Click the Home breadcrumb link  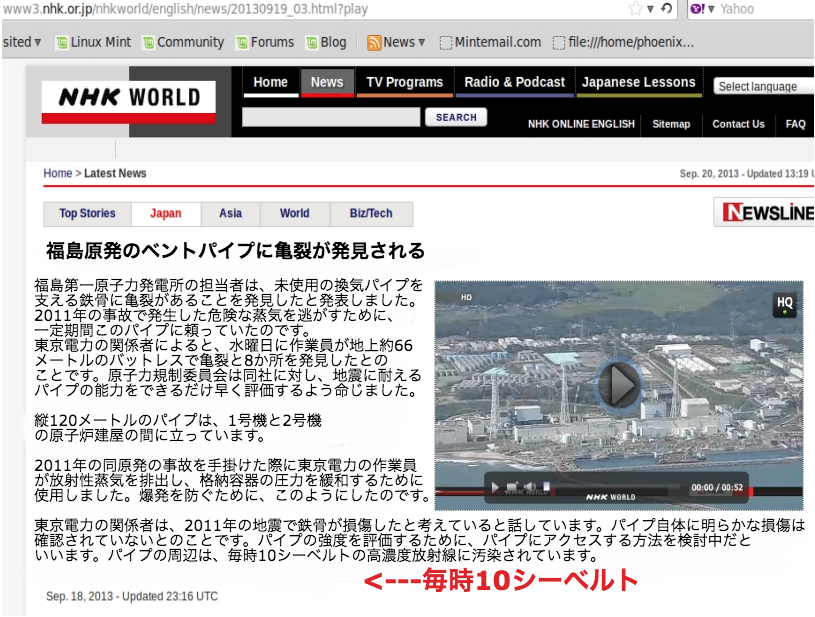pyautogui.click(x=58, y=173)
